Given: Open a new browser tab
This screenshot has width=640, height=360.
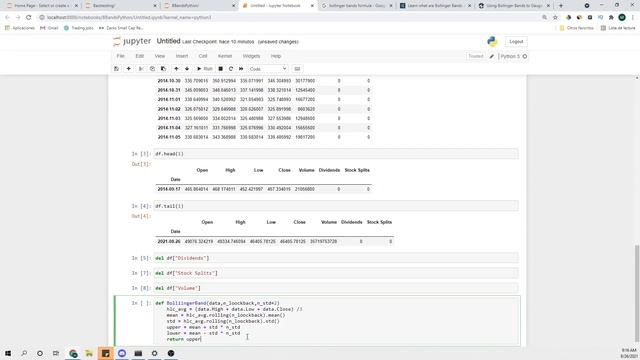Looking at the screenshot, I should point(561,6).
